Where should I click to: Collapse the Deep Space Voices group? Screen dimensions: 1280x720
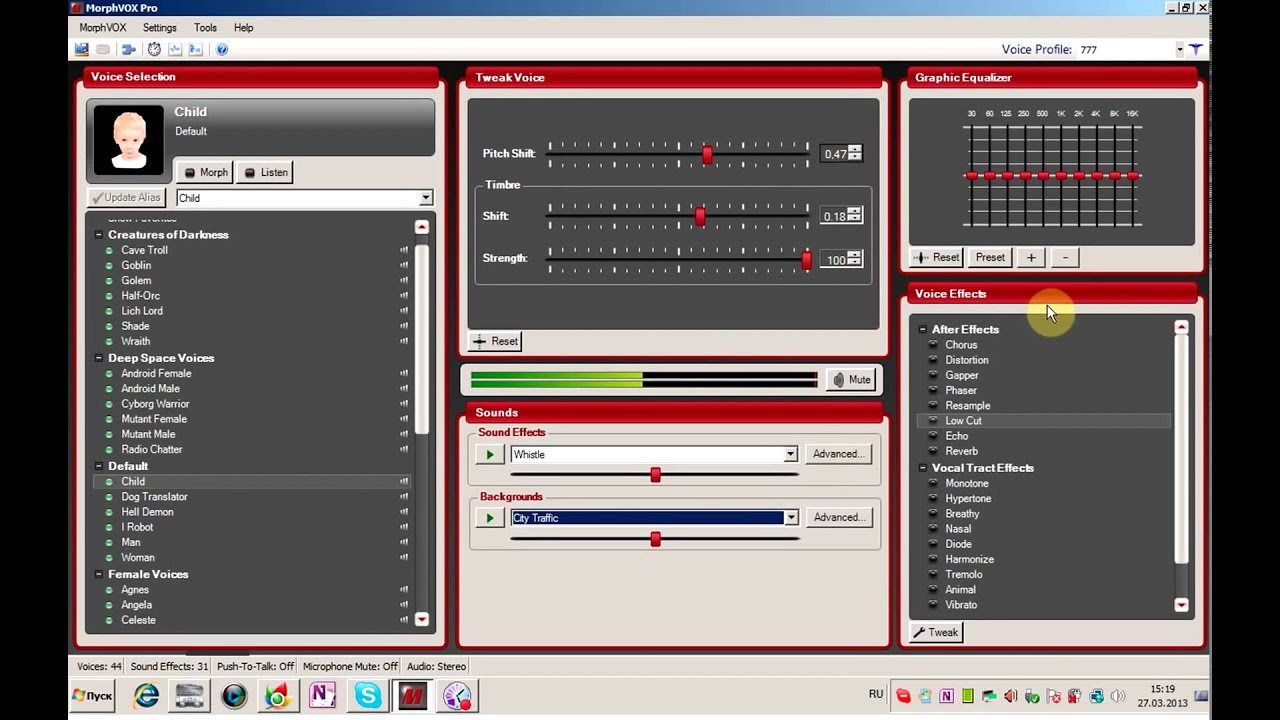98,358
